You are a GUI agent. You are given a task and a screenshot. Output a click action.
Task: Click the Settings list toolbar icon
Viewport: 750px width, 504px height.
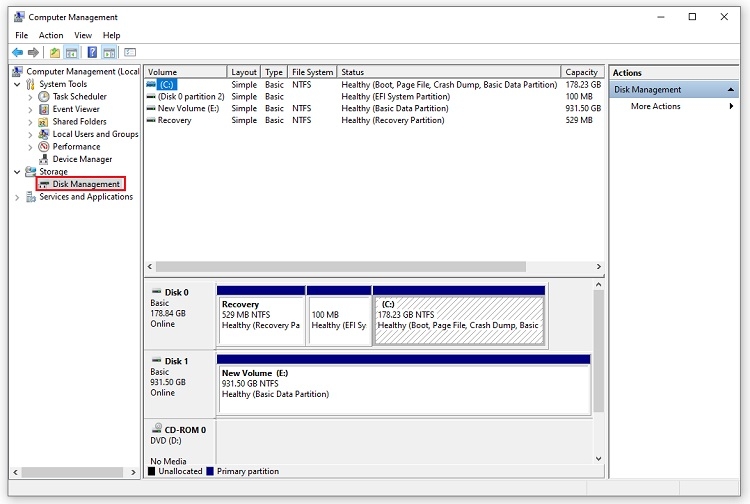[x=130, y=52]
